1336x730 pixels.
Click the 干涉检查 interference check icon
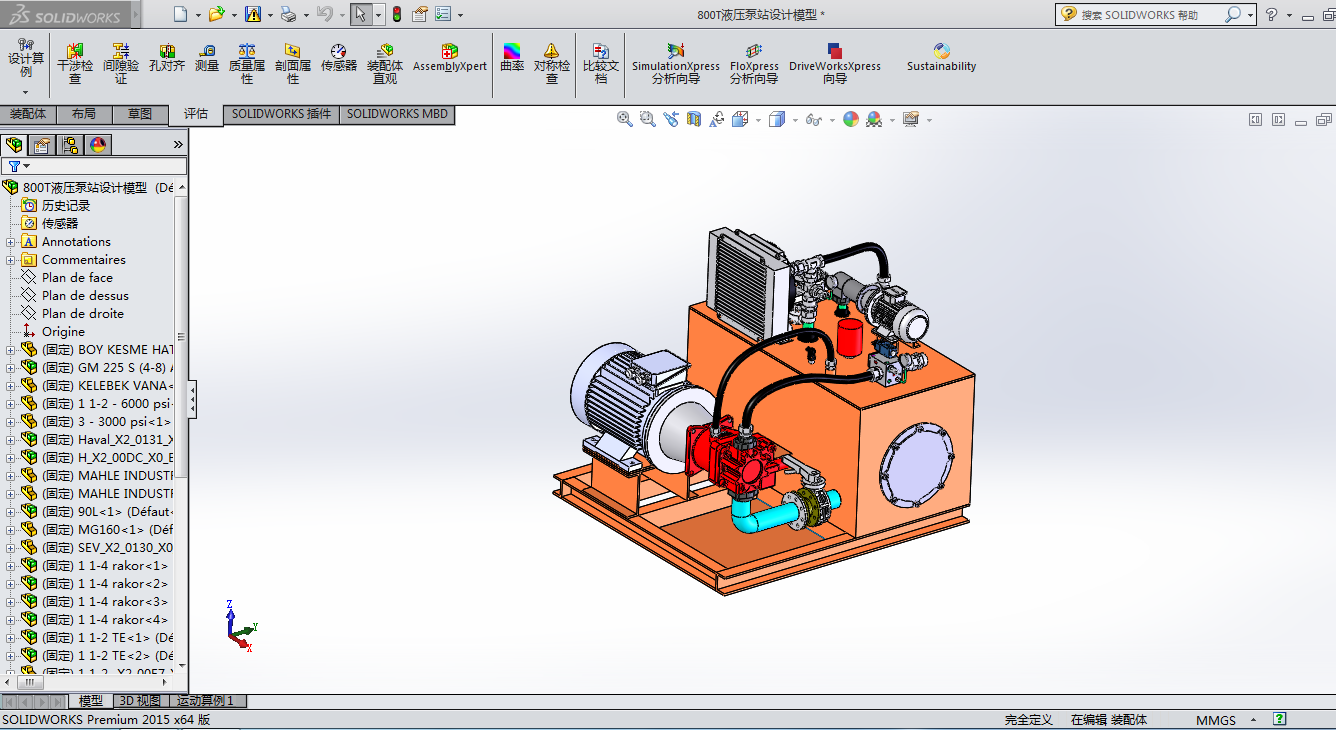click(75, 60)
